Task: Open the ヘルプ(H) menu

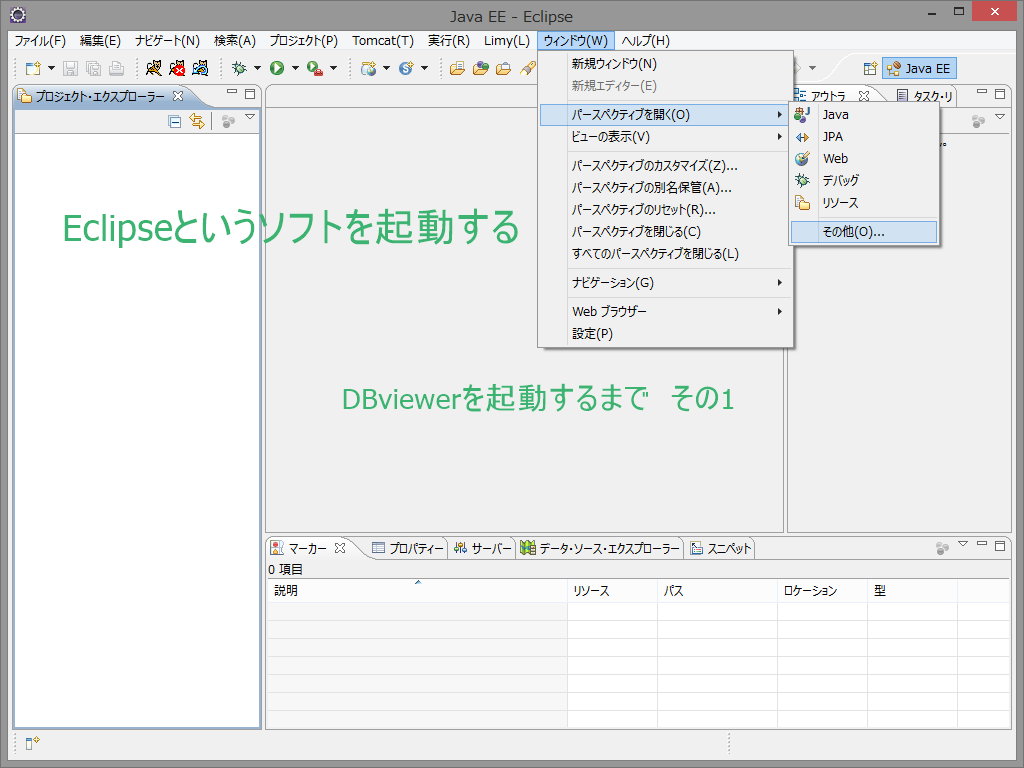Action: pyautogui.click(x=645, y=40)
